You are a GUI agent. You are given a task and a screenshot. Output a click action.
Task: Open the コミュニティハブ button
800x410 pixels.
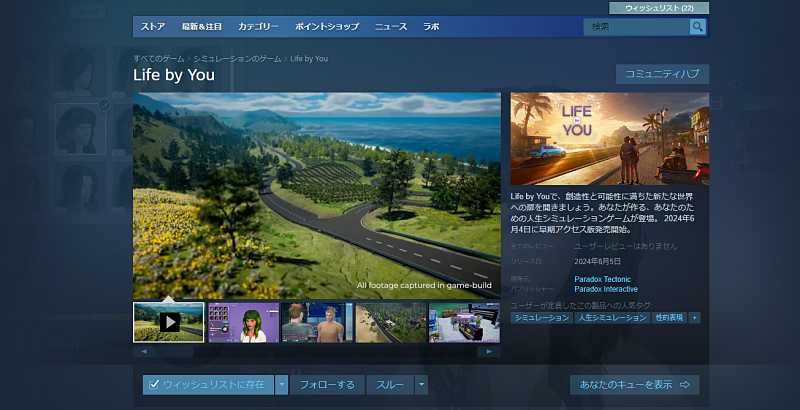[x=662, y=74]
